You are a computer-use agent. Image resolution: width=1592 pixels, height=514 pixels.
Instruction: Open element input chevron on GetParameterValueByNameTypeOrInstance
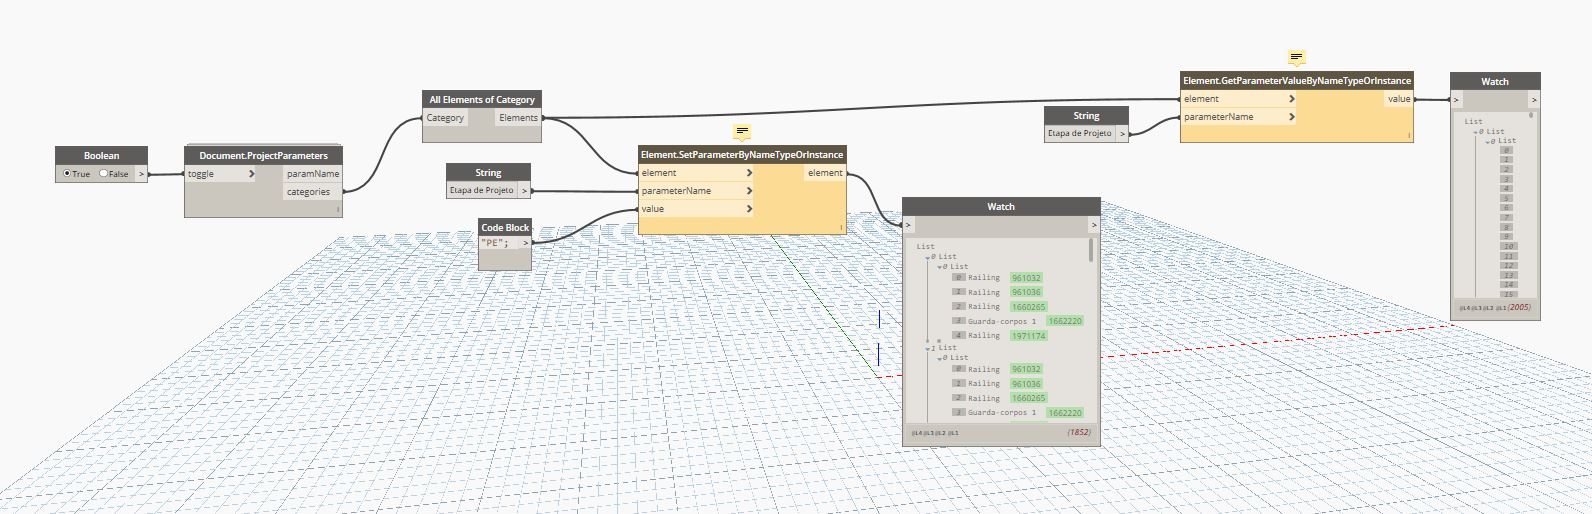pos(1292,99)
